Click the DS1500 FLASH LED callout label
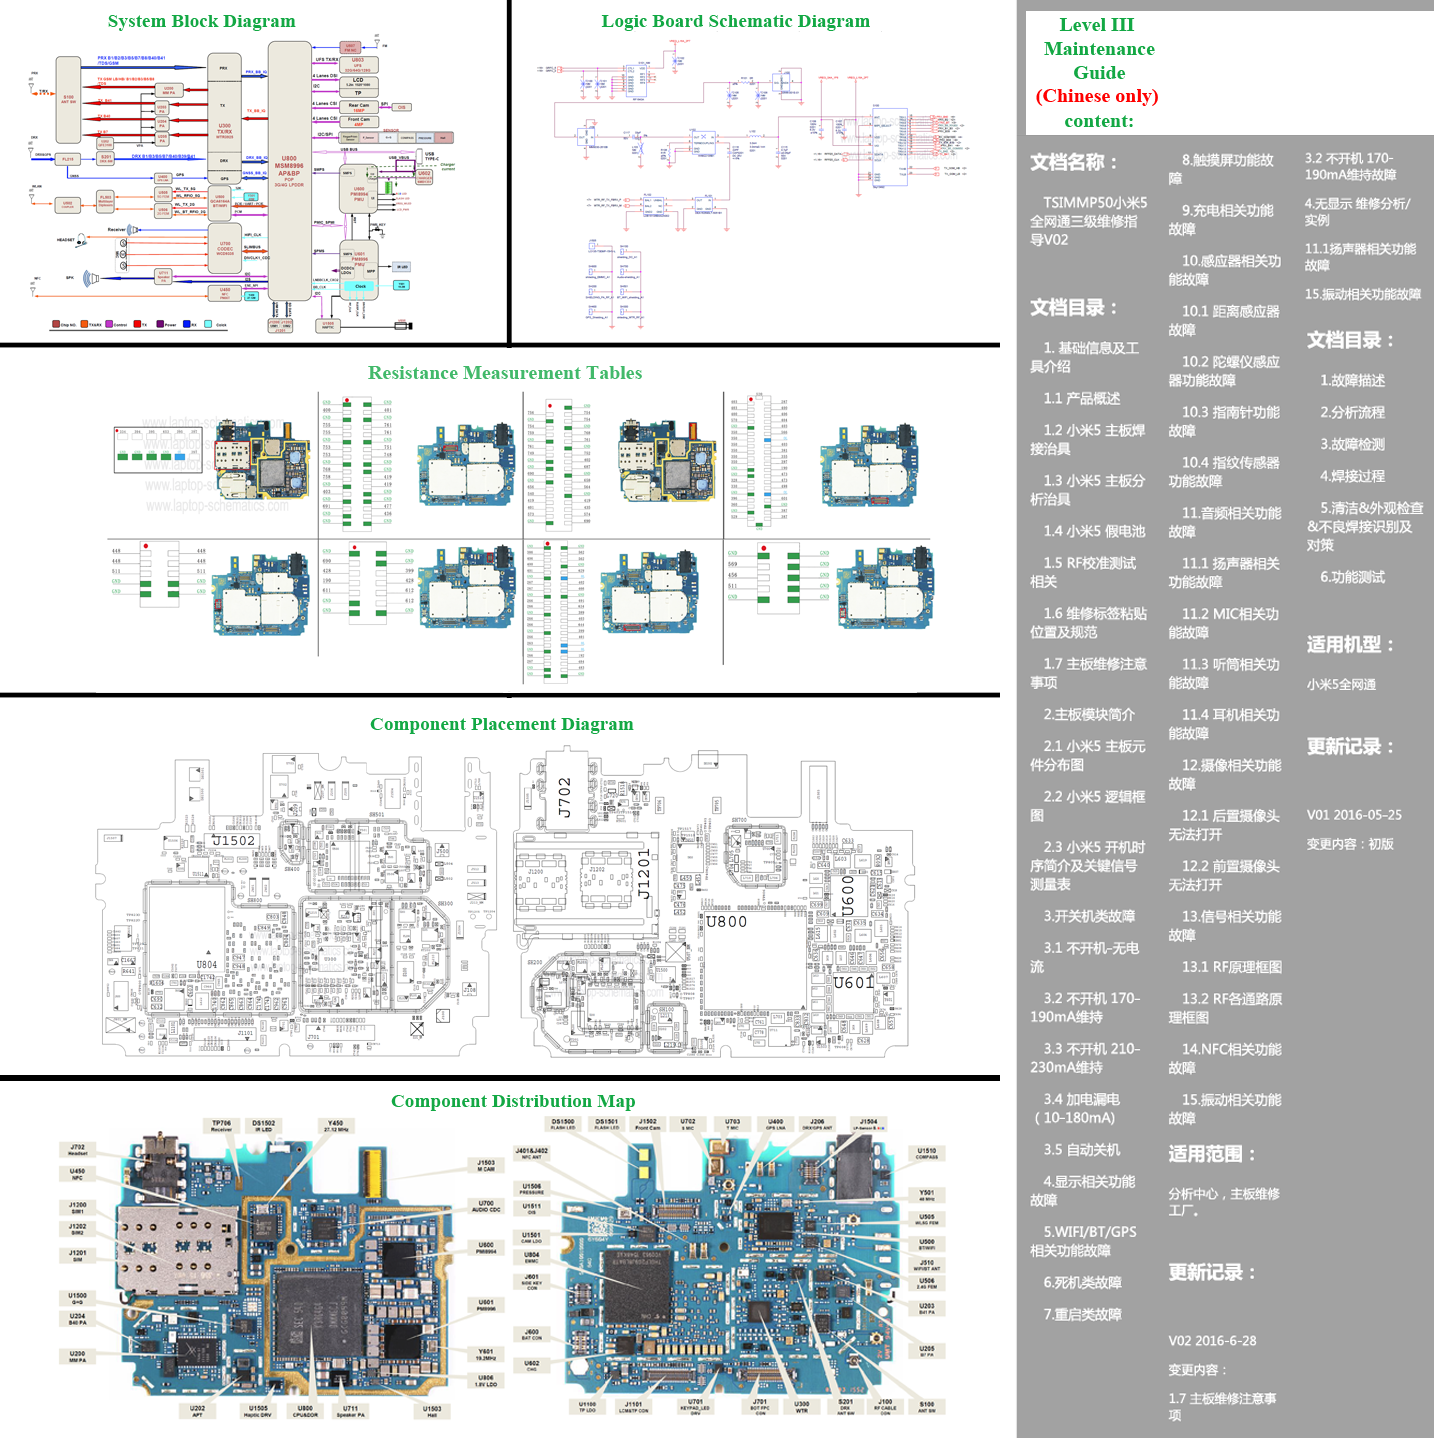The width and height of the screenshot is (1434, 1438). point(563,1124)
